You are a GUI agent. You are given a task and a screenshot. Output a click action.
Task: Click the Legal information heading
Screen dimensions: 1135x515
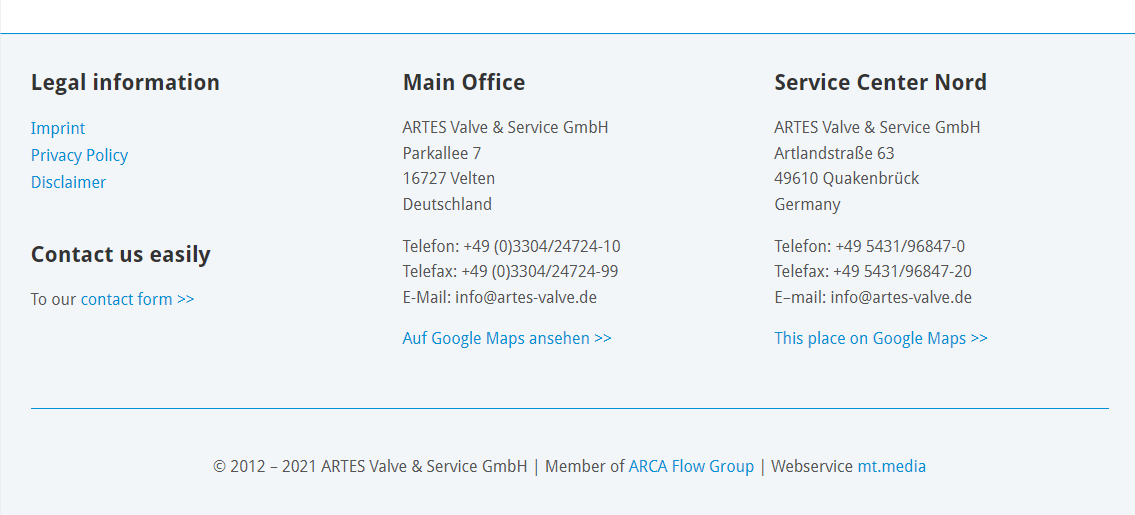coord(125,83)
